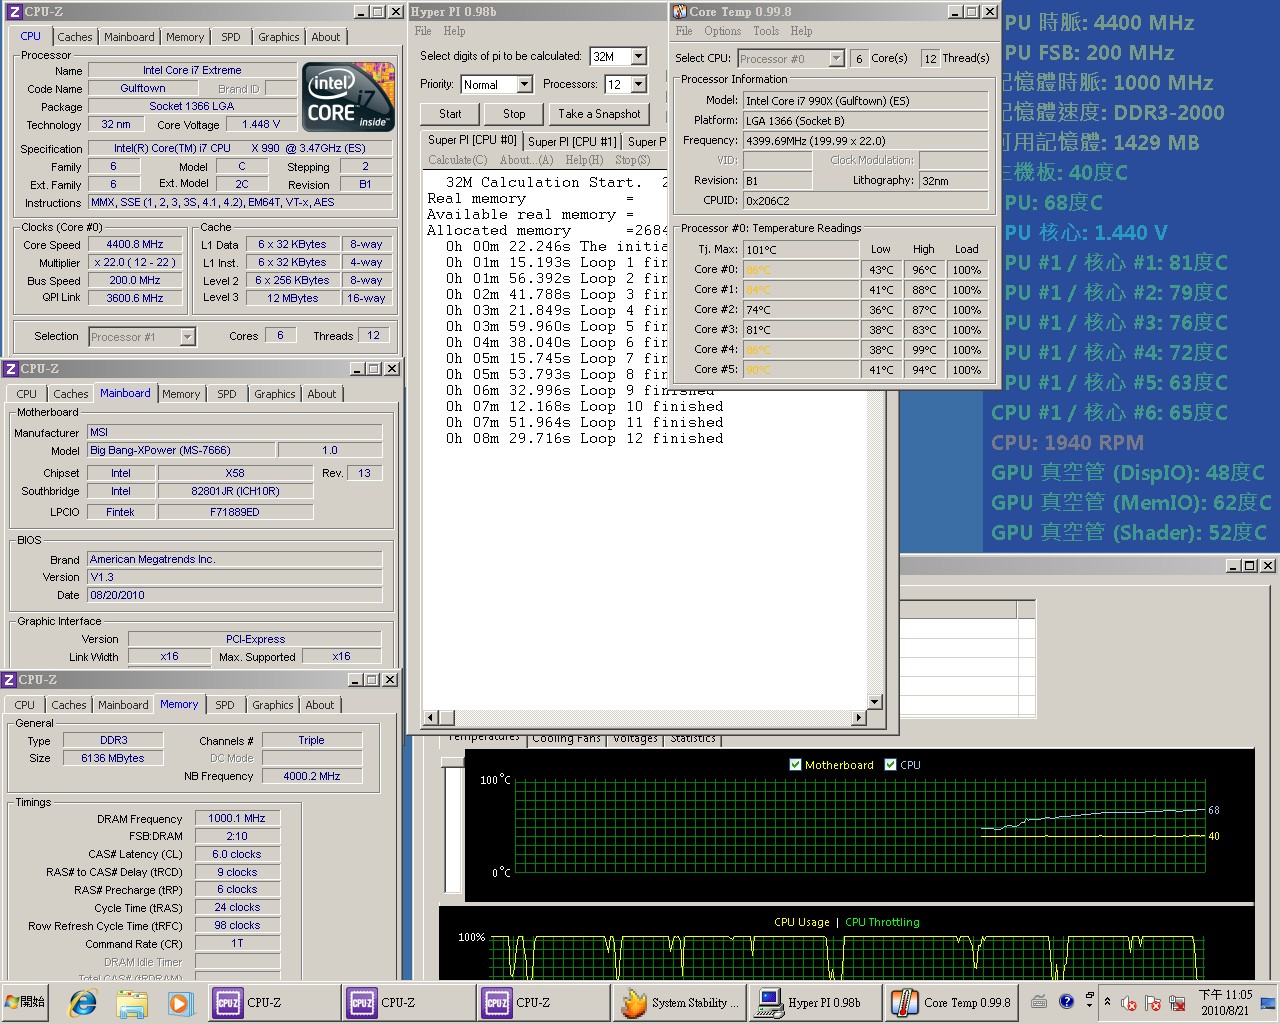
Task: Click Stop(S) in the Super PI submenu
Action: click(x=632, y=160)
